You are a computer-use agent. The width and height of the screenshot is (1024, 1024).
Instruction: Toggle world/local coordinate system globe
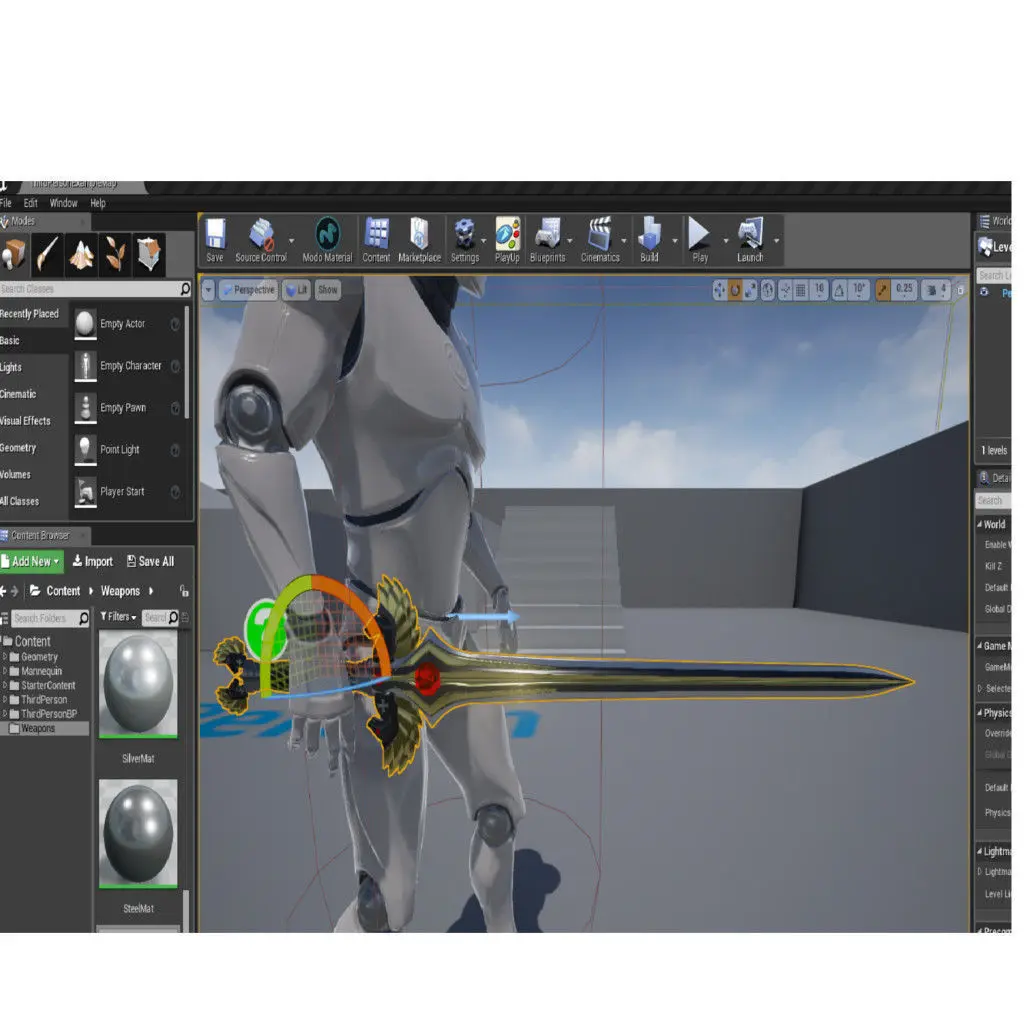pyautogui.click(x=768, y=290)
